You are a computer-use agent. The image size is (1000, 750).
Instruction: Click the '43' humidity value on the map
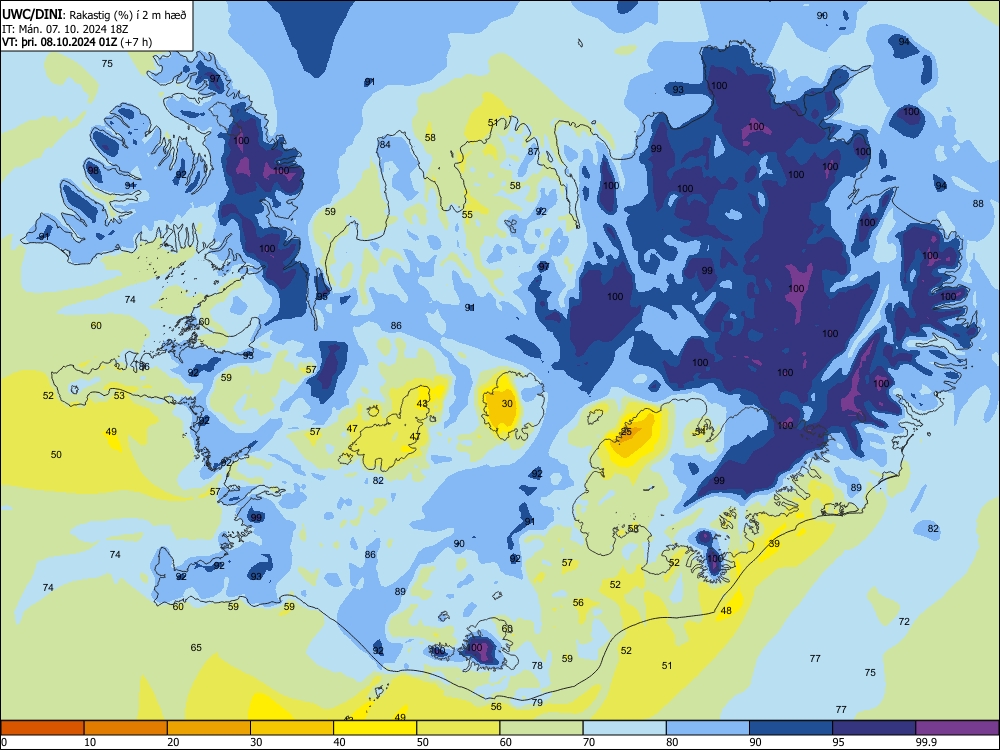coord(422,404)
